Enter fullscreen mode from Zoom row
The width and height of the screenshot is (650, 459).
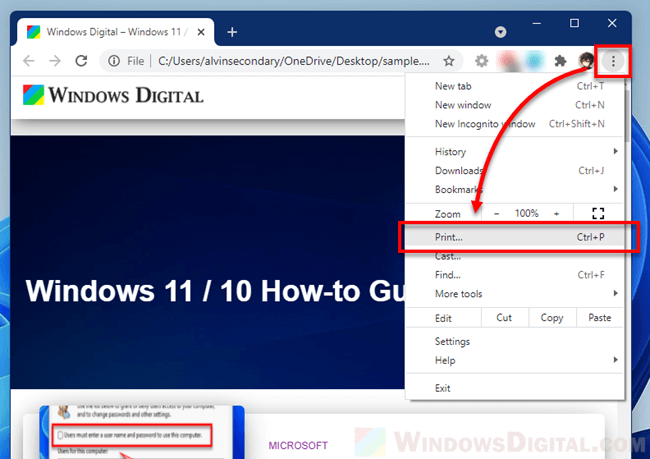click(x=598, y=214)
